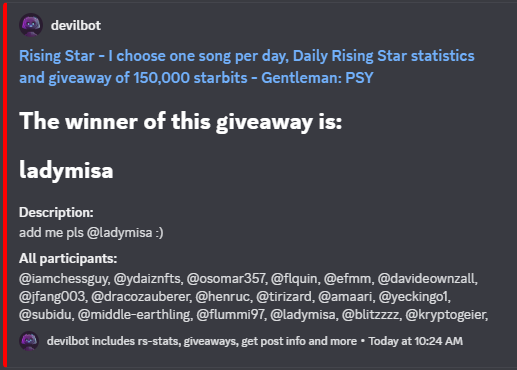This screenshot has width=517, height=370.
Task: Click the @ladymisa mention in description
Action: point(119,233)
